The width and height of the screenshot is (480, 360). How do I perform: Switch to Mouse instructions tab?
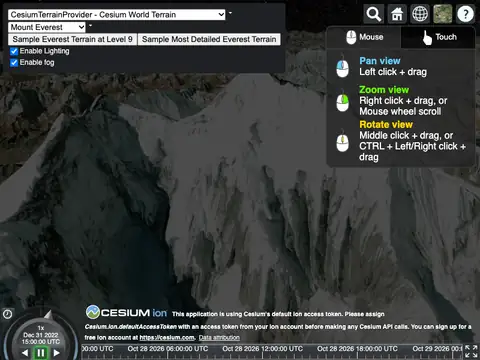click(x=364, y=37)
